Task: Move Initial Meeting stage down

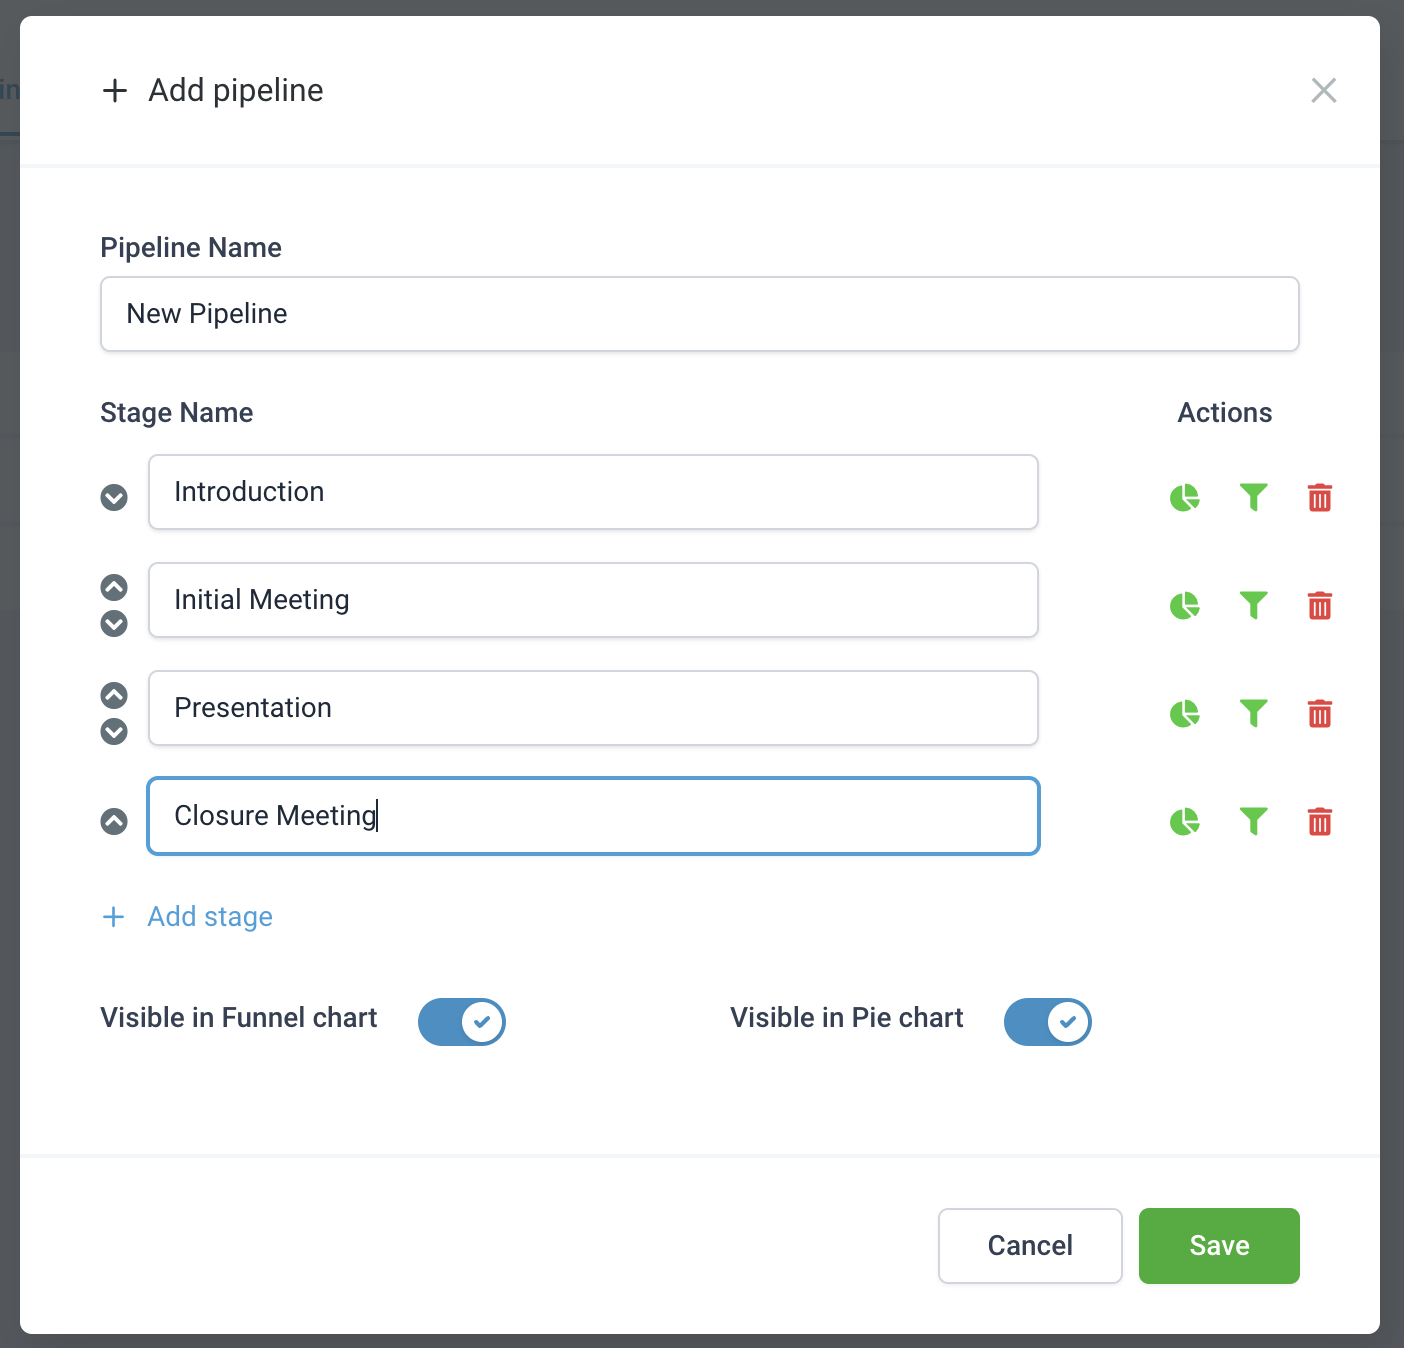Action: [114, 623]
